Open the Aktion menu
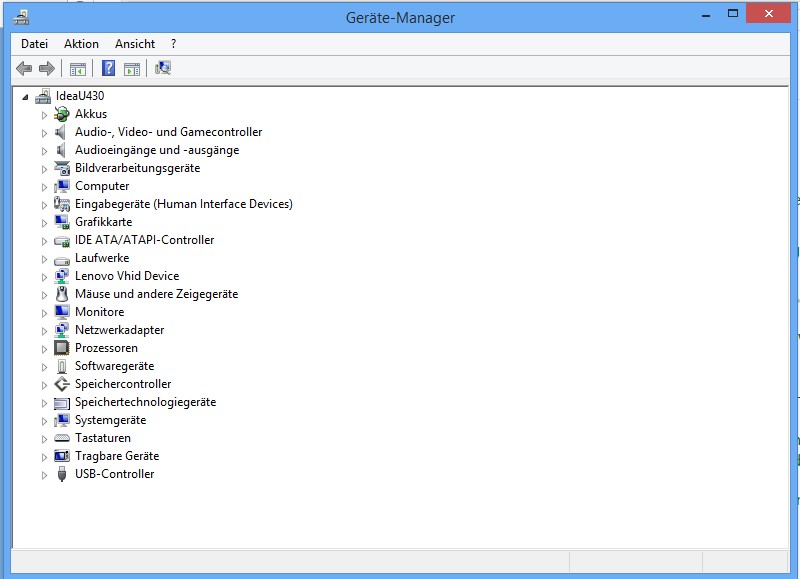Screen dimensions: 800x579 click(x=81, y=44)
